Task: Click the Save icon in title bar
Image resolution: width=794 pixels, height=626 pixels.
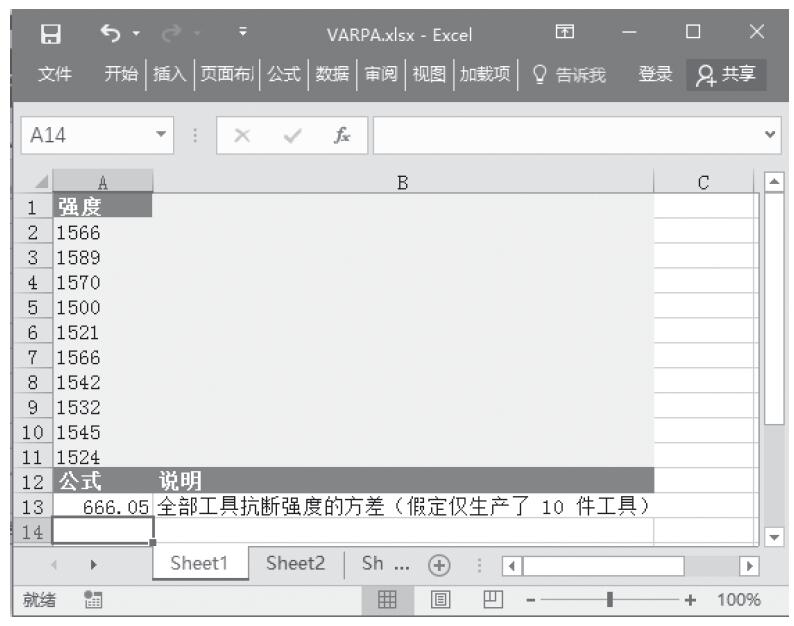Action: point(44,37)
